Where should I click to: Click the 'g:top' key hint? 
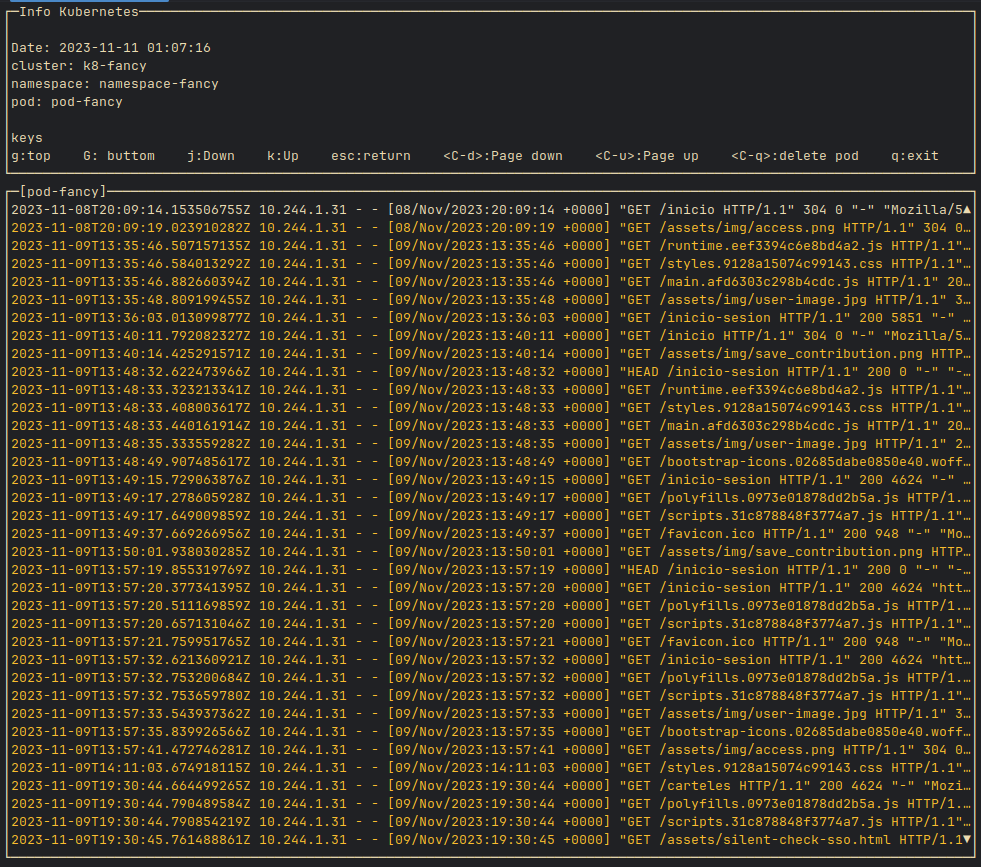point(31,156)
